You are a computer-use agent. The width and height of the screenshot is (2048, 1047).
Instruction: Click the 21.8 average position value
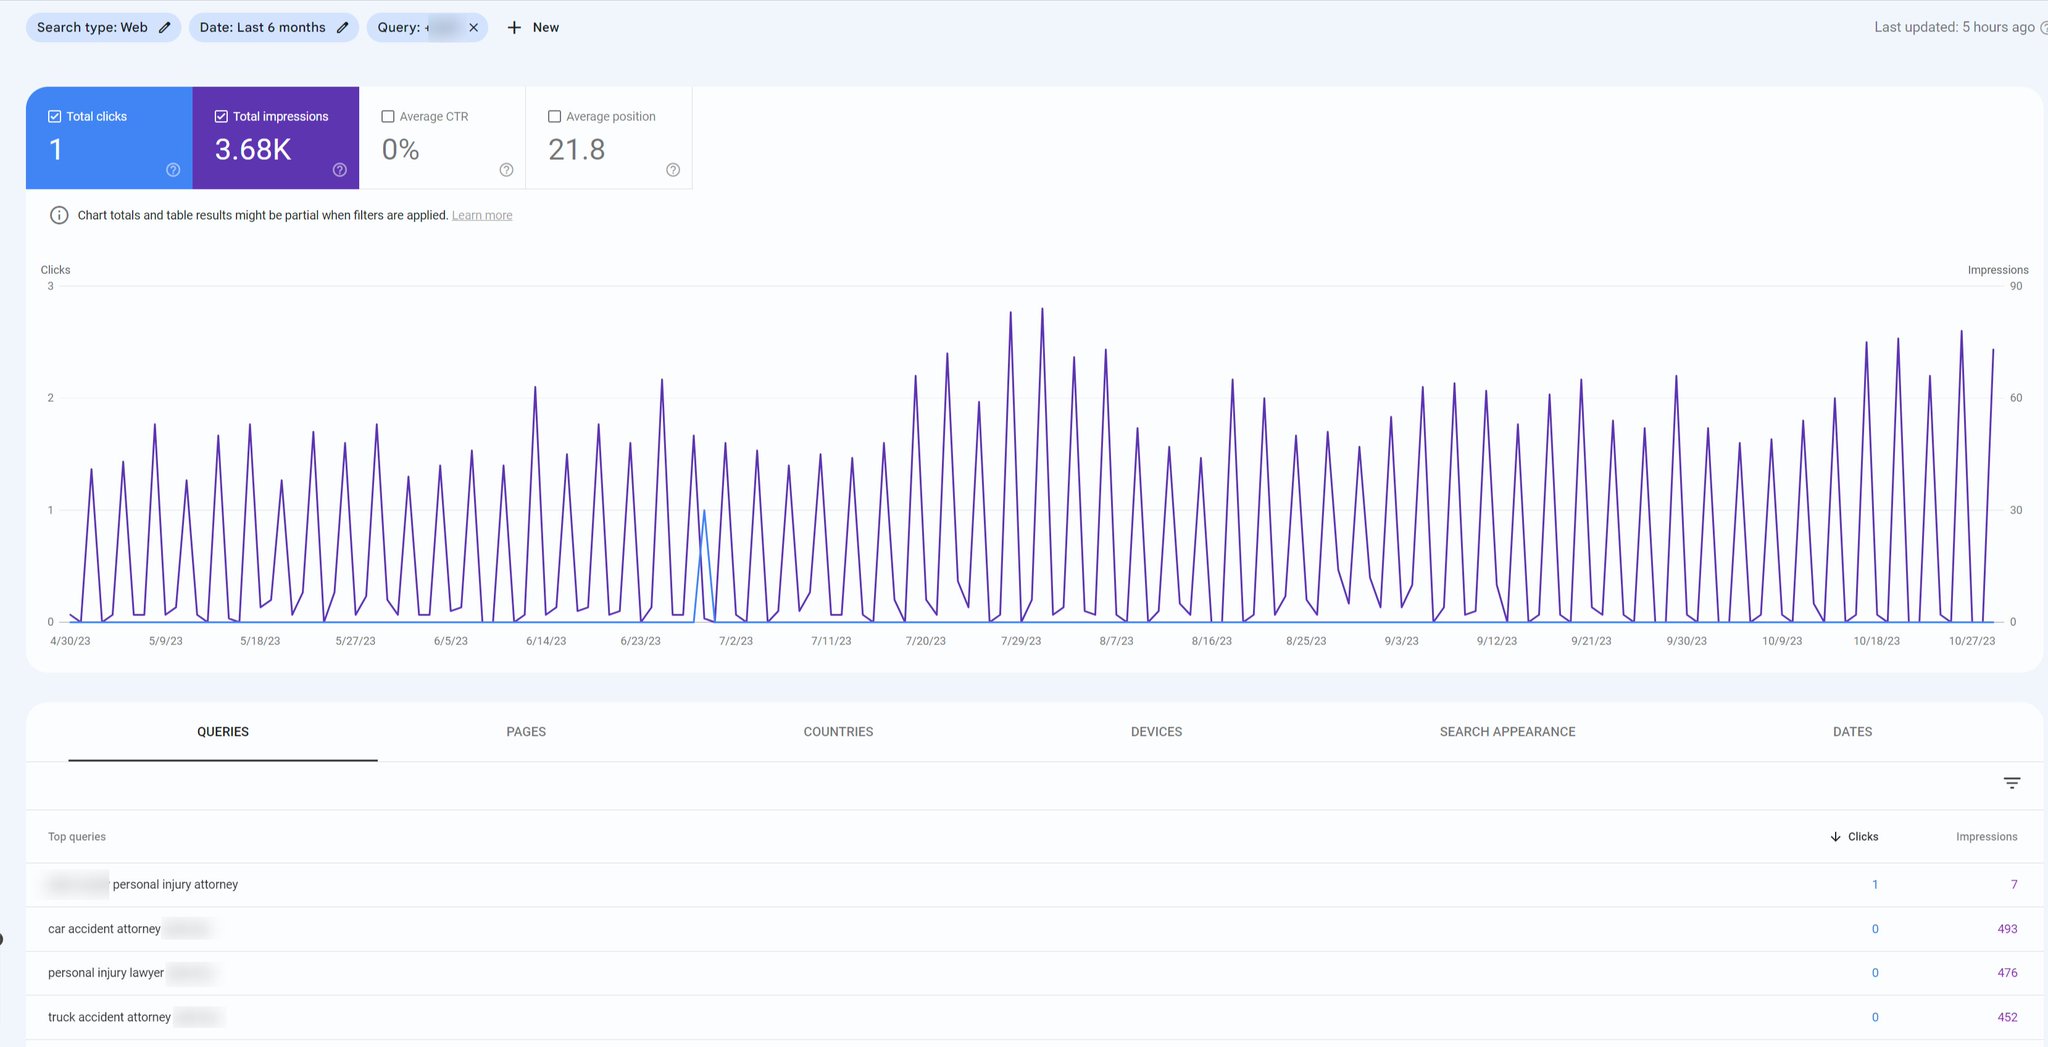(577, 150)
